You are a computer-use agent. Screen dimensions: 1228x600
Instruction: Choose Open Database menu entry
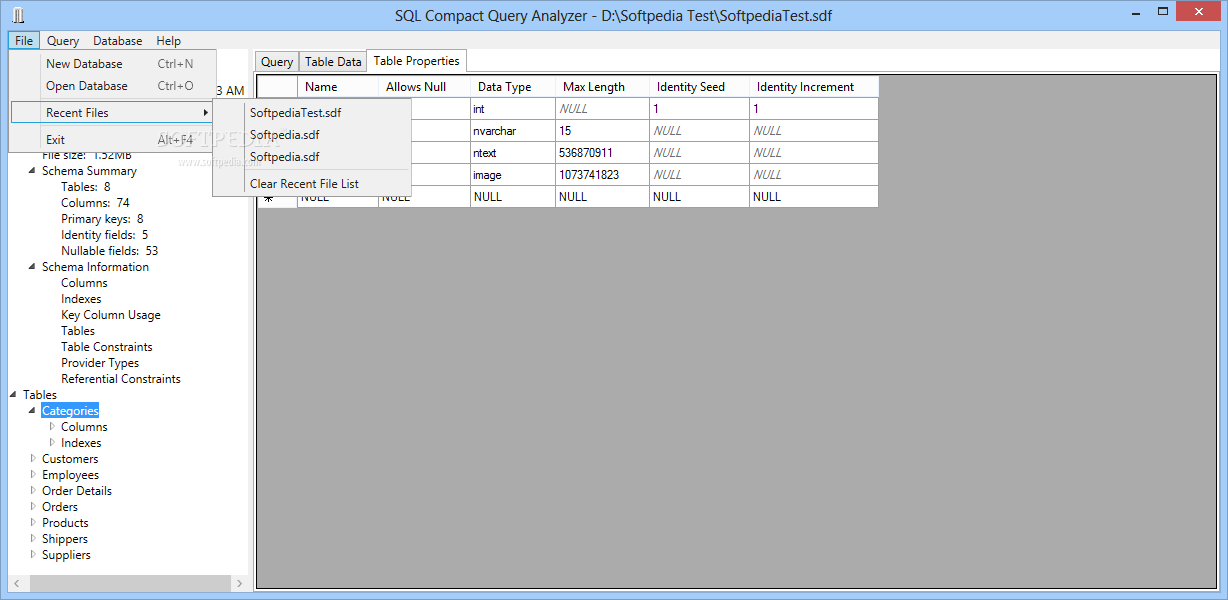[x=113, y=86]
